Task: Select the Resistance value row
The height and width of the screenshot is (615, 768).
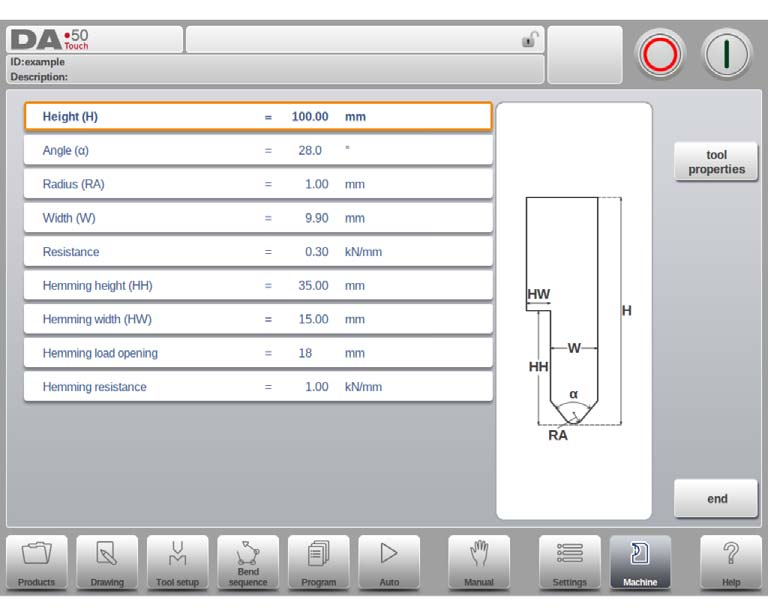Action: 258,252
